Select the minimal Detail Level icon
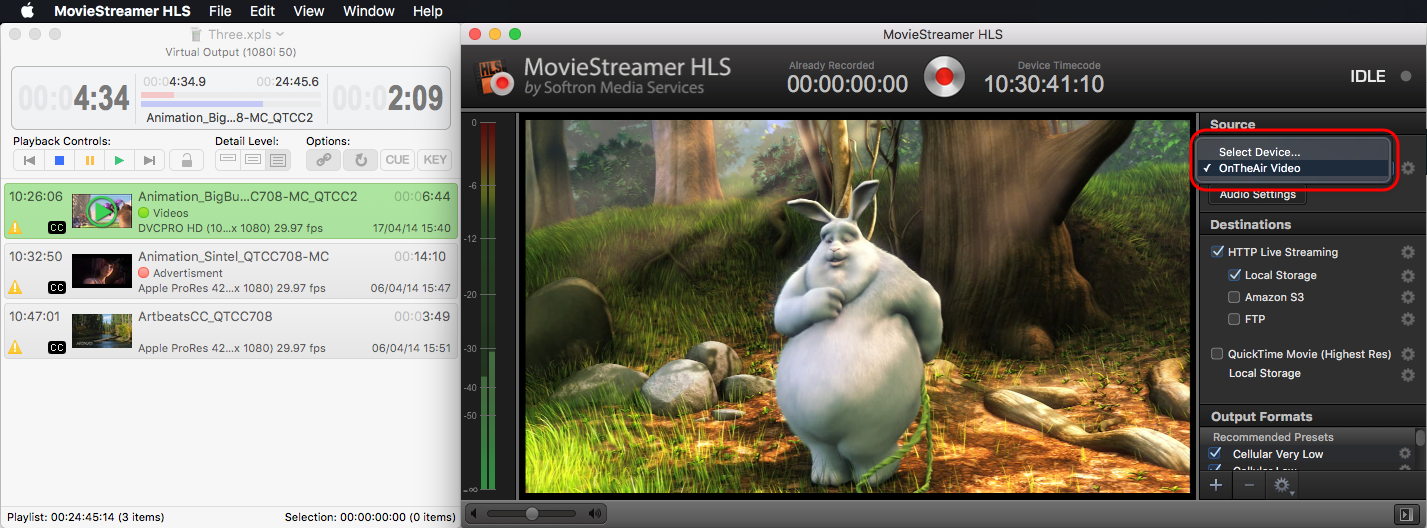The width and height of the screenshot is (1427, 528). tap(228, 160)
